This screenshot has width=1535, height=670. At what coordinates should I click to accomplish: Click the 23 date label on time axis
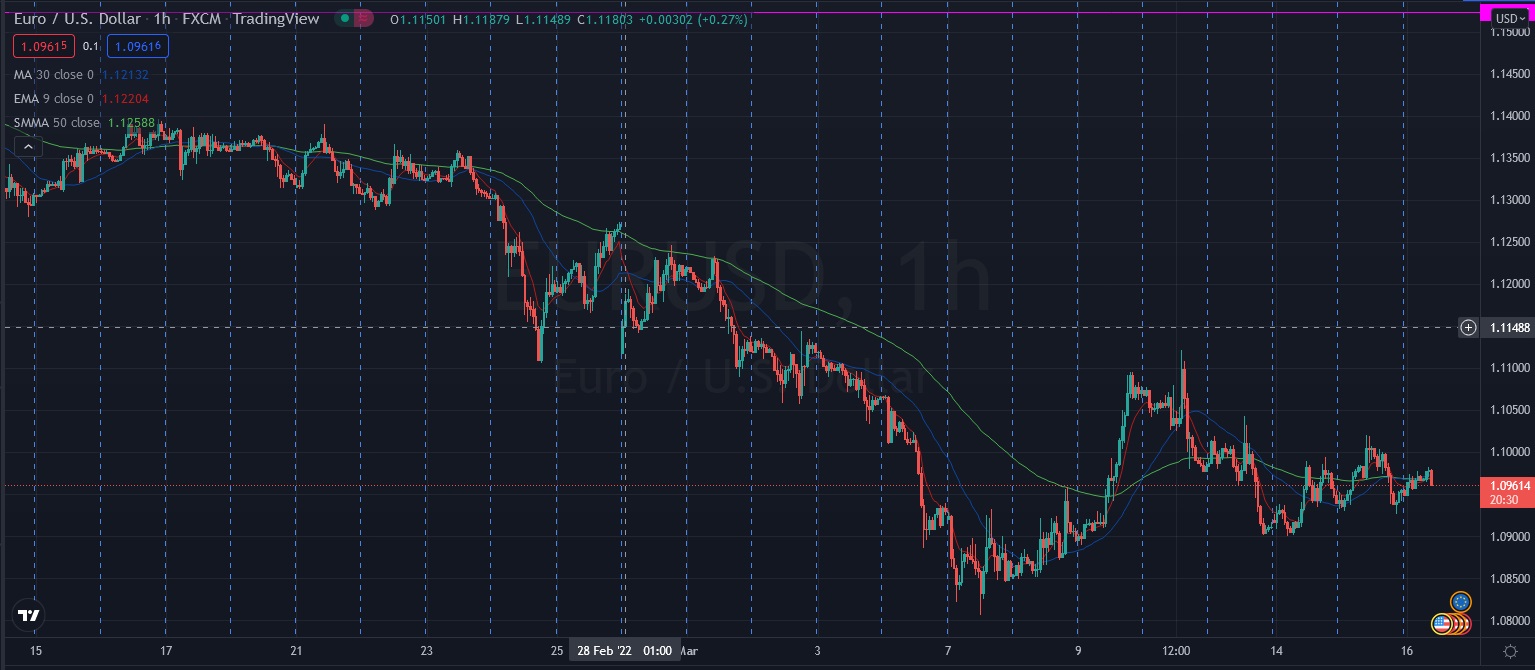427,651
